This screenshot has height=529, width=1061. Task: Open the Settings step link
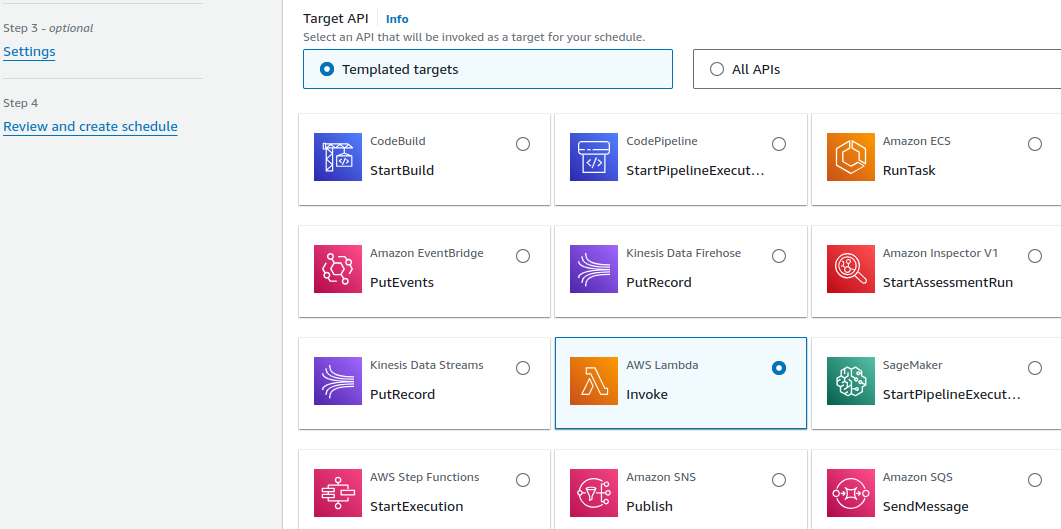tap(29, 52)
